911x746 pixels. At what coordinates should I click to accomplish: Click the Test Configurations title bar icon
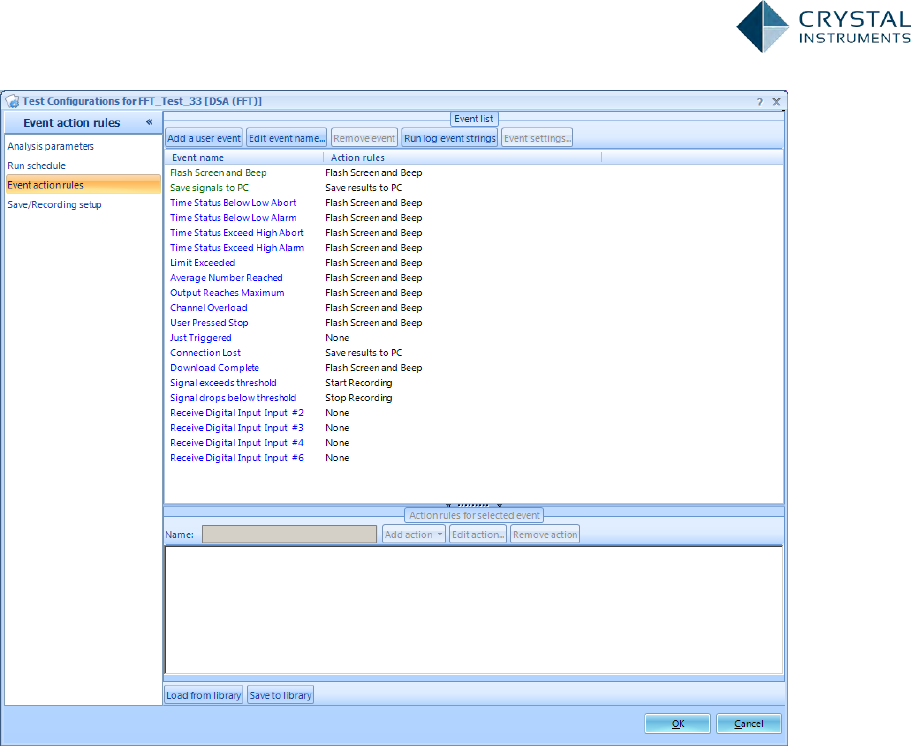pyautogui.click(x=12, y=102)
